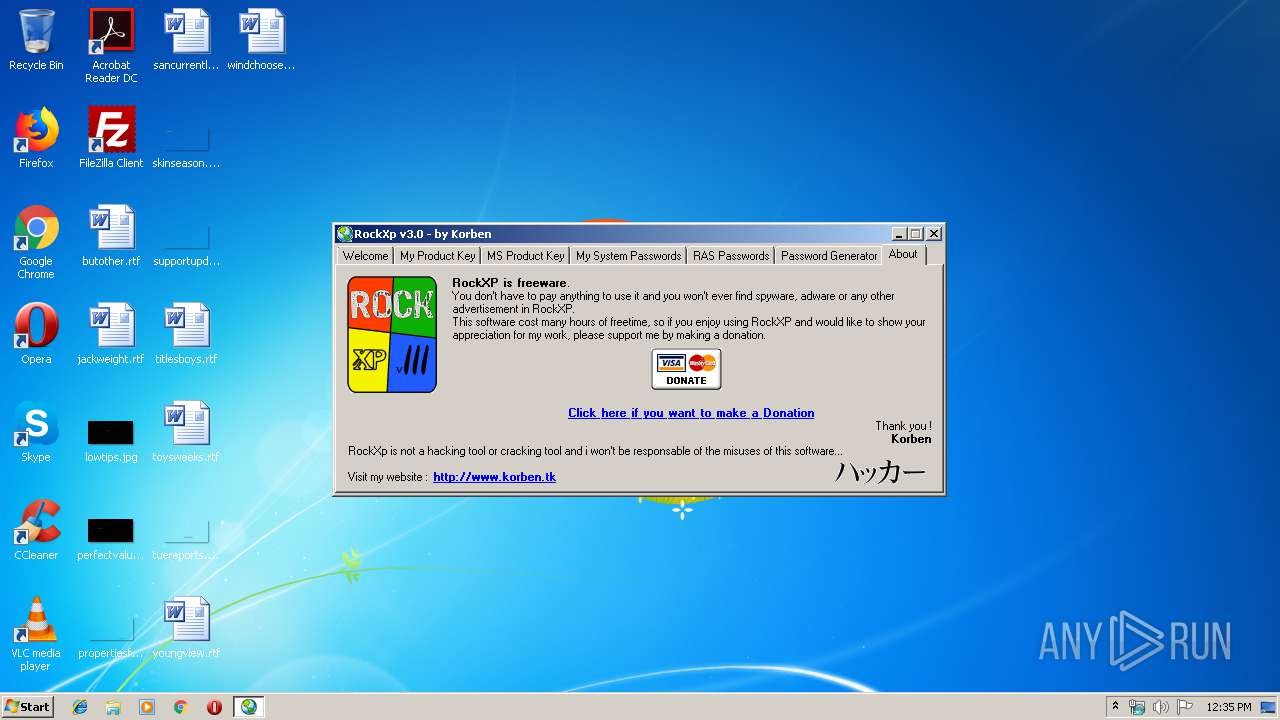Screen dimensions: 1280x720
Task: Open the Action Center flag icon
Action: [1185, 707]
